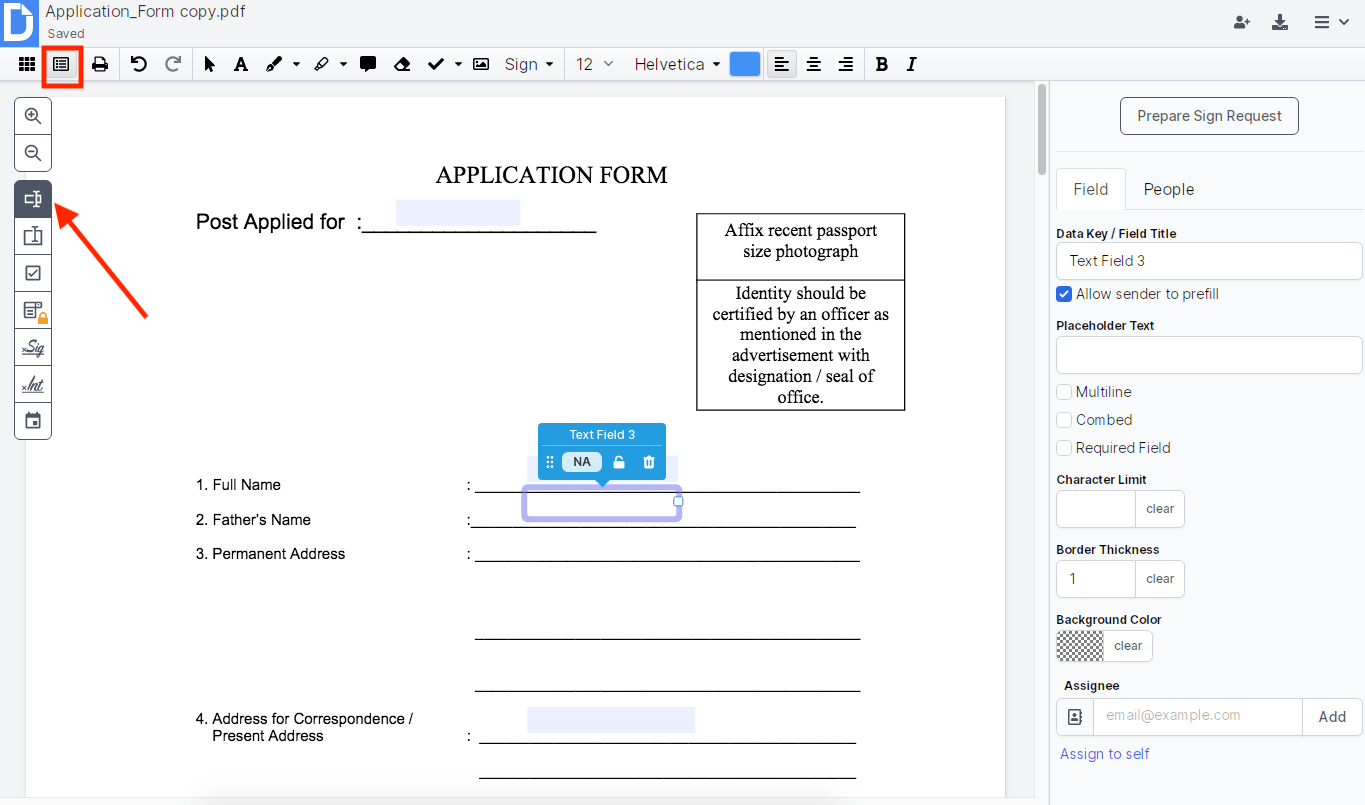
Task: Switch to the People tab
Action: click(x=1168, y=189)
